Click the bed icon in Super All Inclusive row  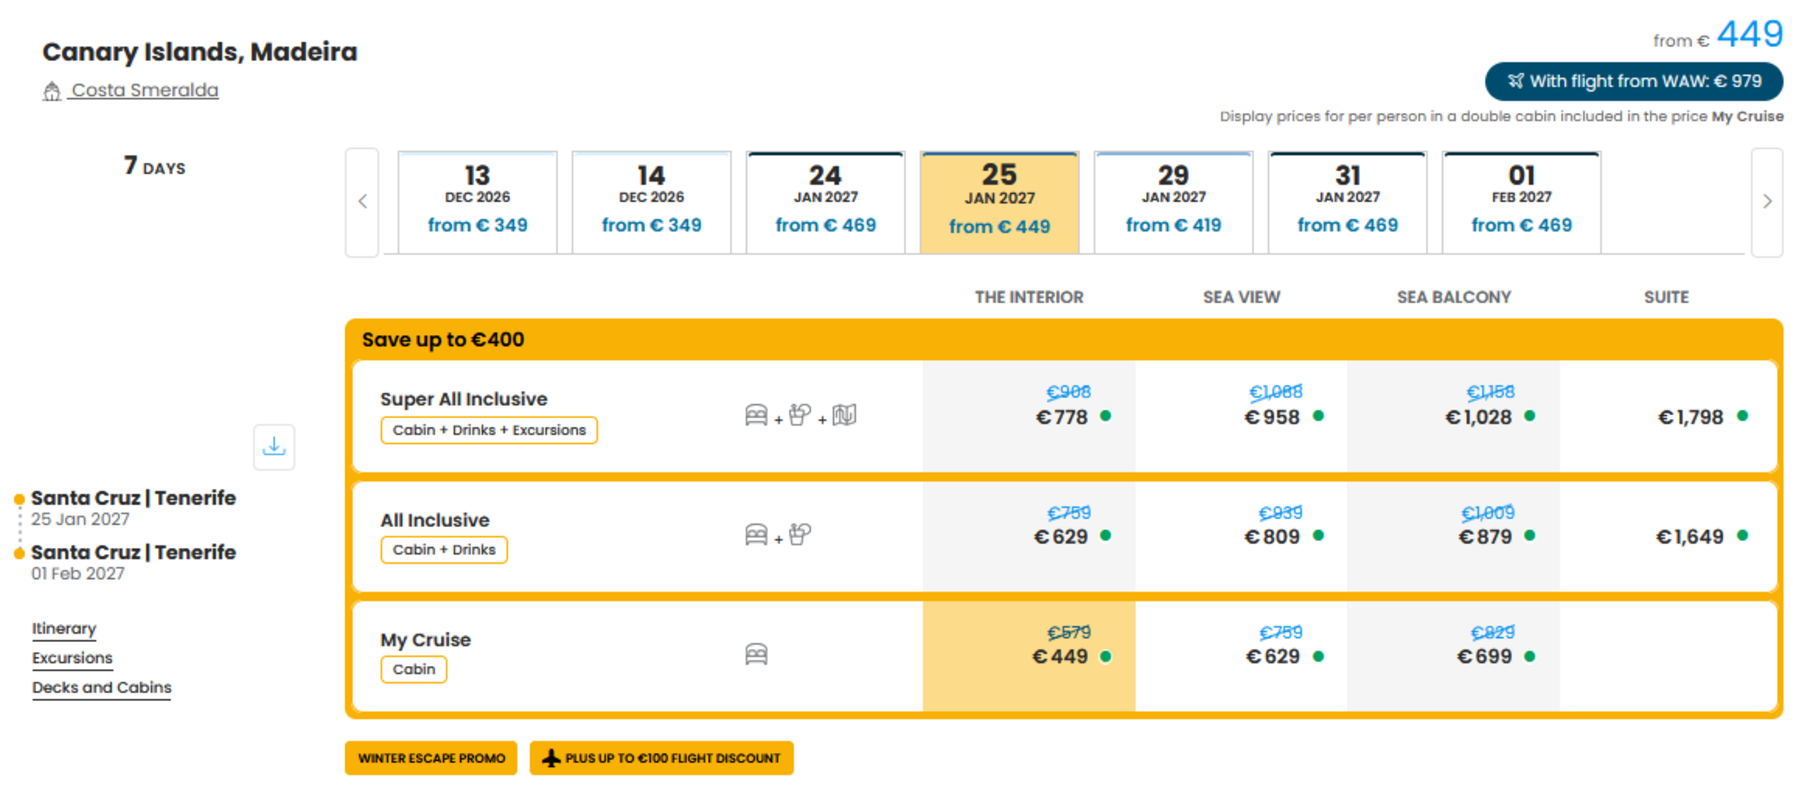point(756,415)
